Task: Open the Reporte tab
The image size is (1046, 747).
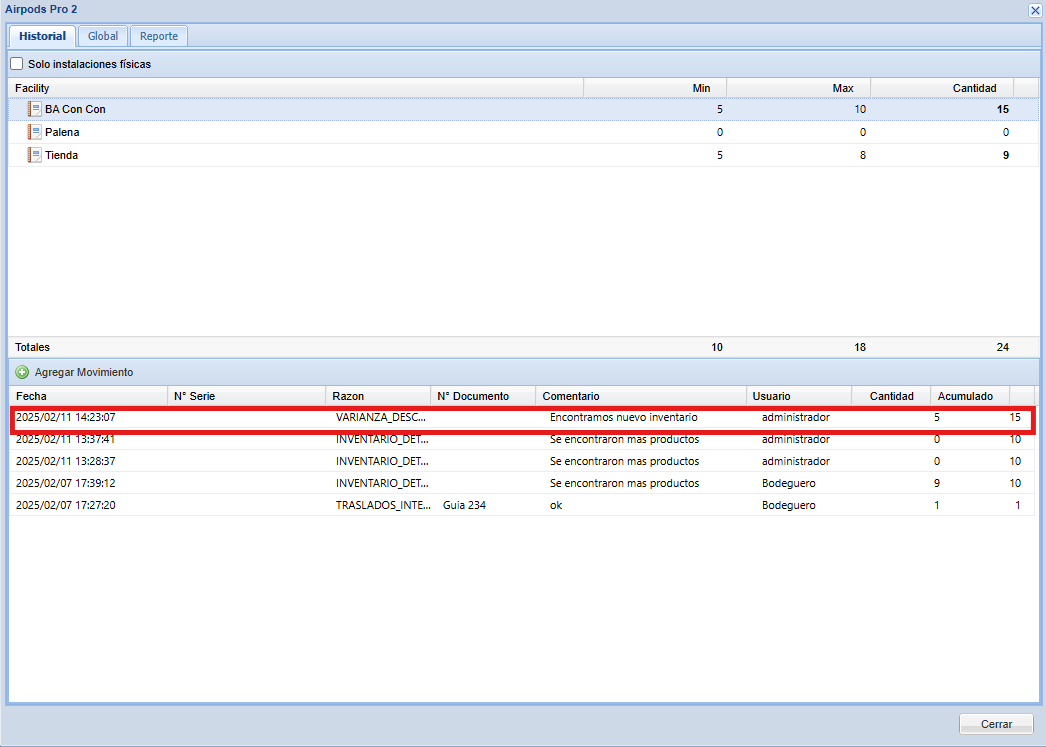Action: click(159, 36)
